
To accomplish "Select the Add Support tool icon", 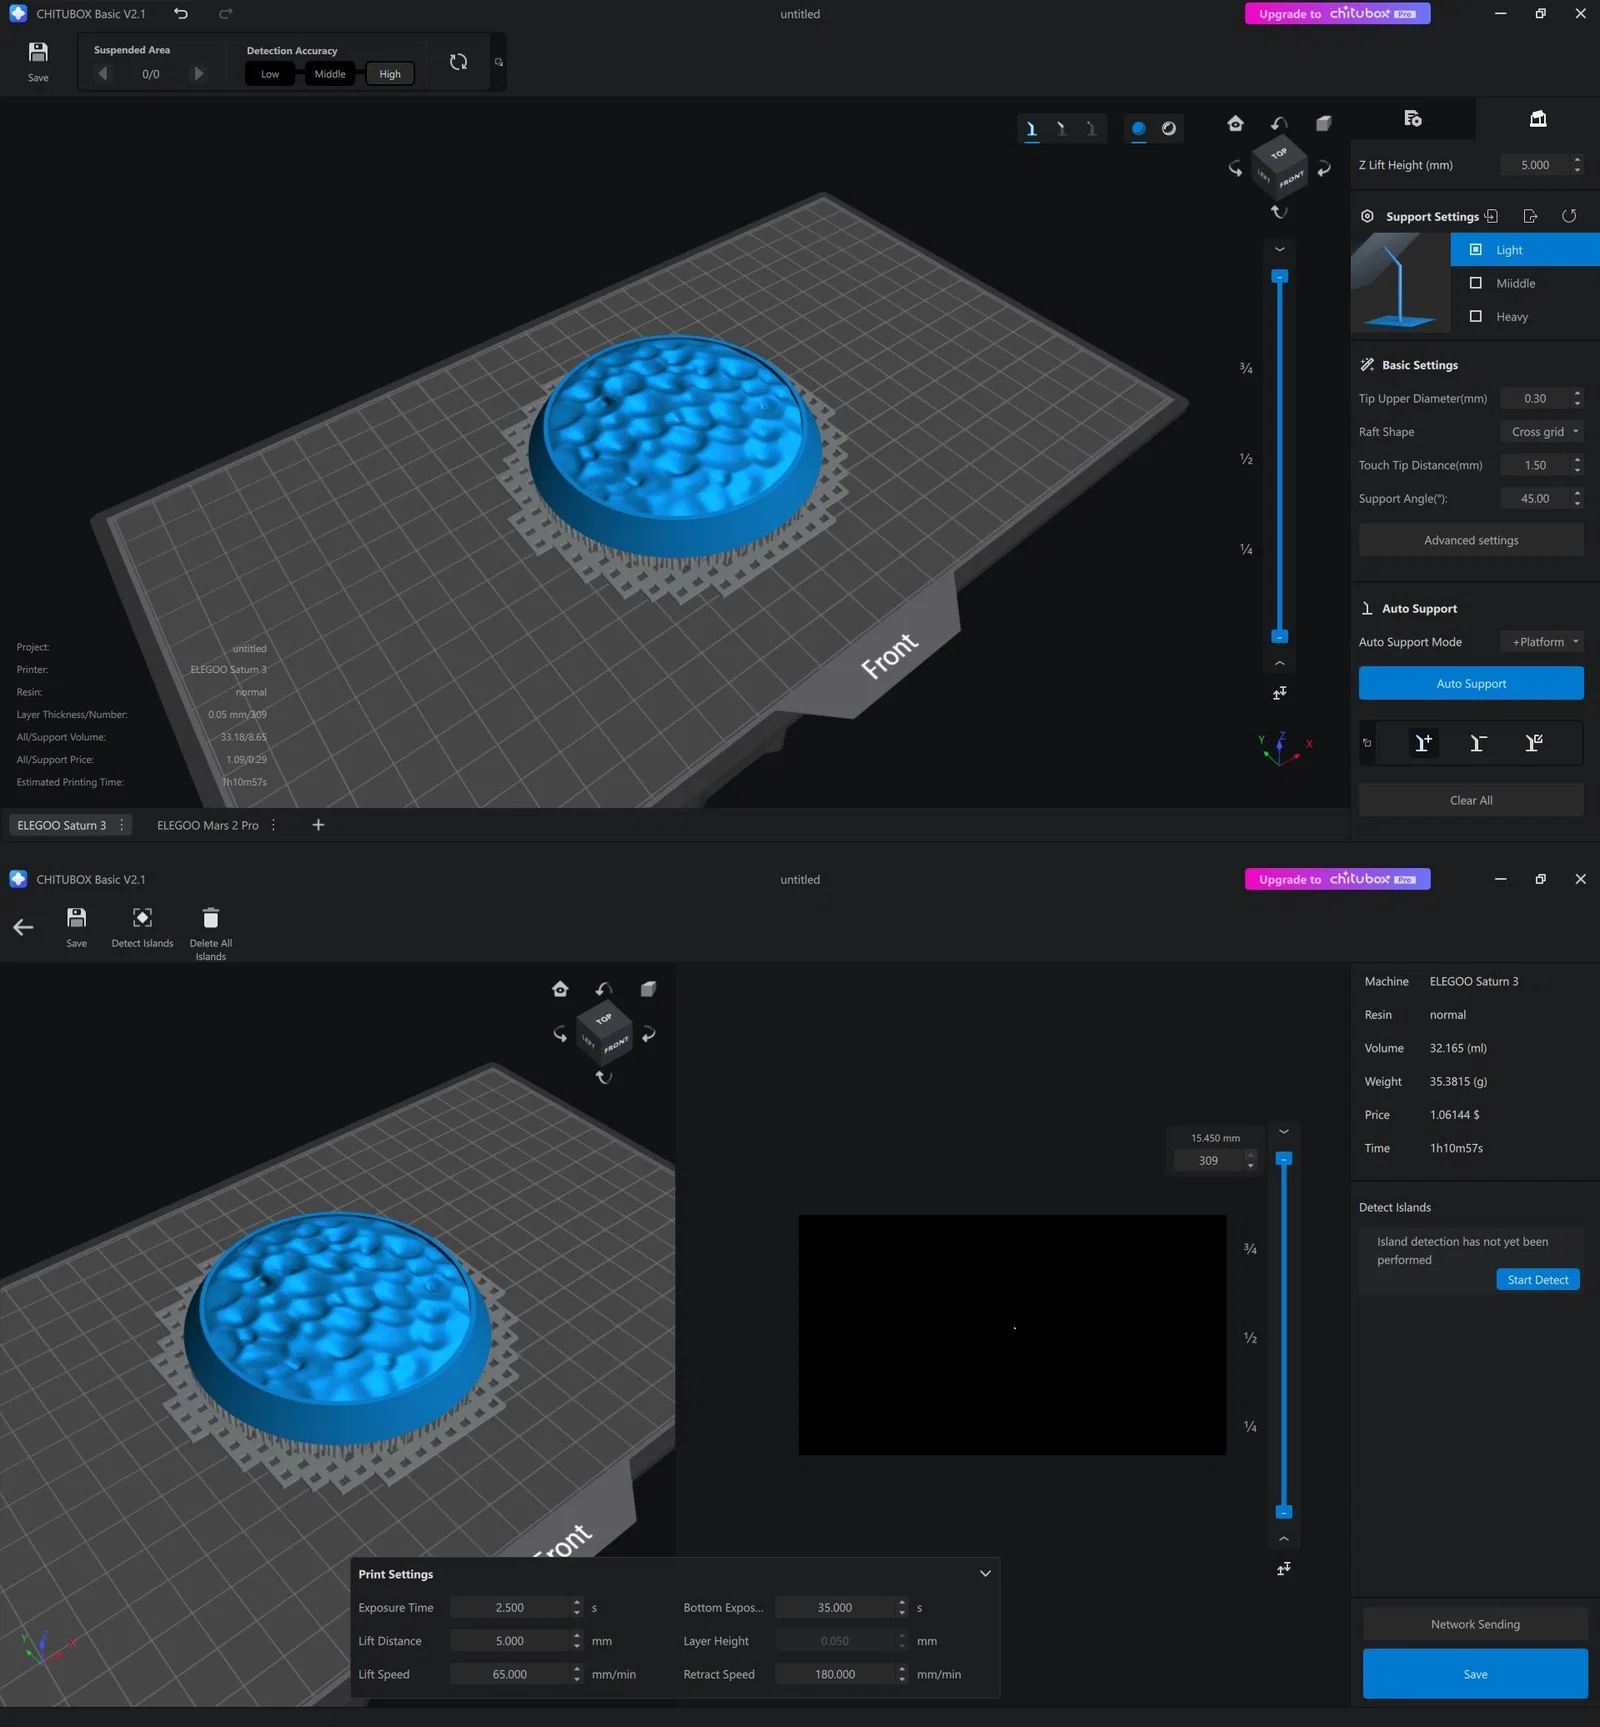I will tap(1423, 743).
